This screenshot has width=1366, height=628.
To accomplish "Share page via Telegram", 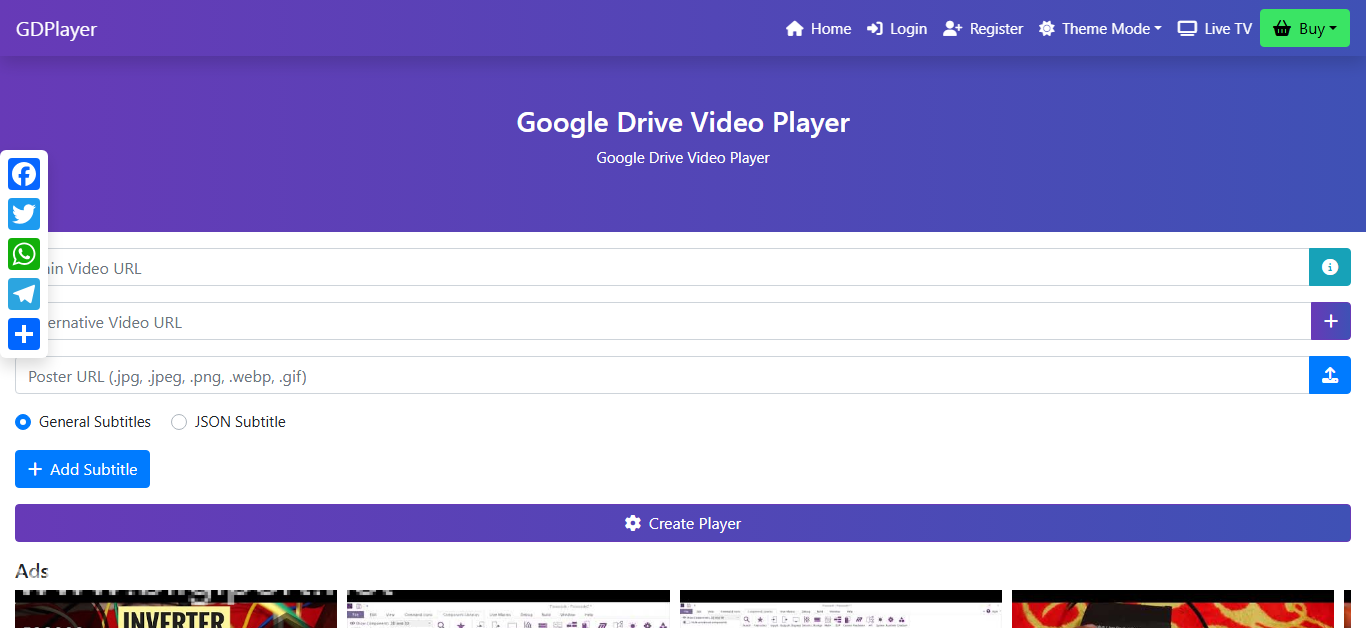I will 24,294.
